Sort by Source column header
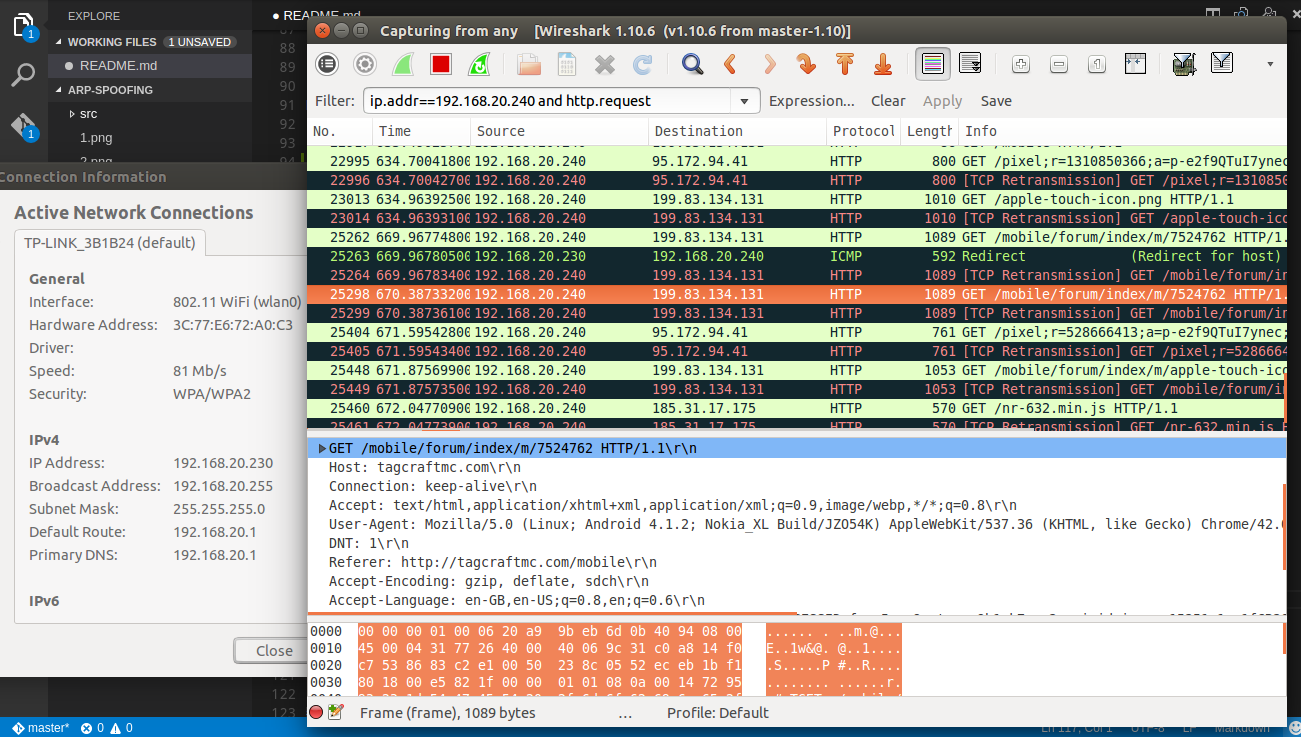 558,131
